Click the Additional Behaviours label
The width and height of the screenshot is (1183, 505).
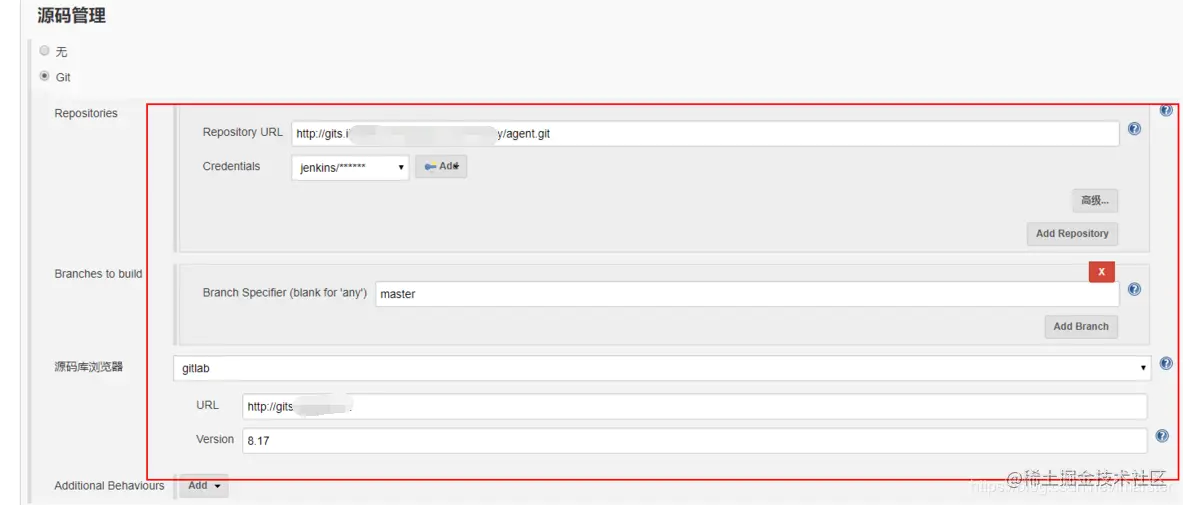[x=109, y=486]
